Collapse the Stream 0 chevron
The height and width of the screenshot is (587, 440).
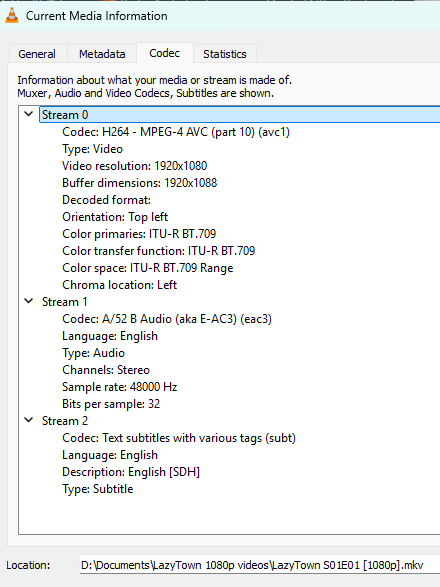click(29, 114)
